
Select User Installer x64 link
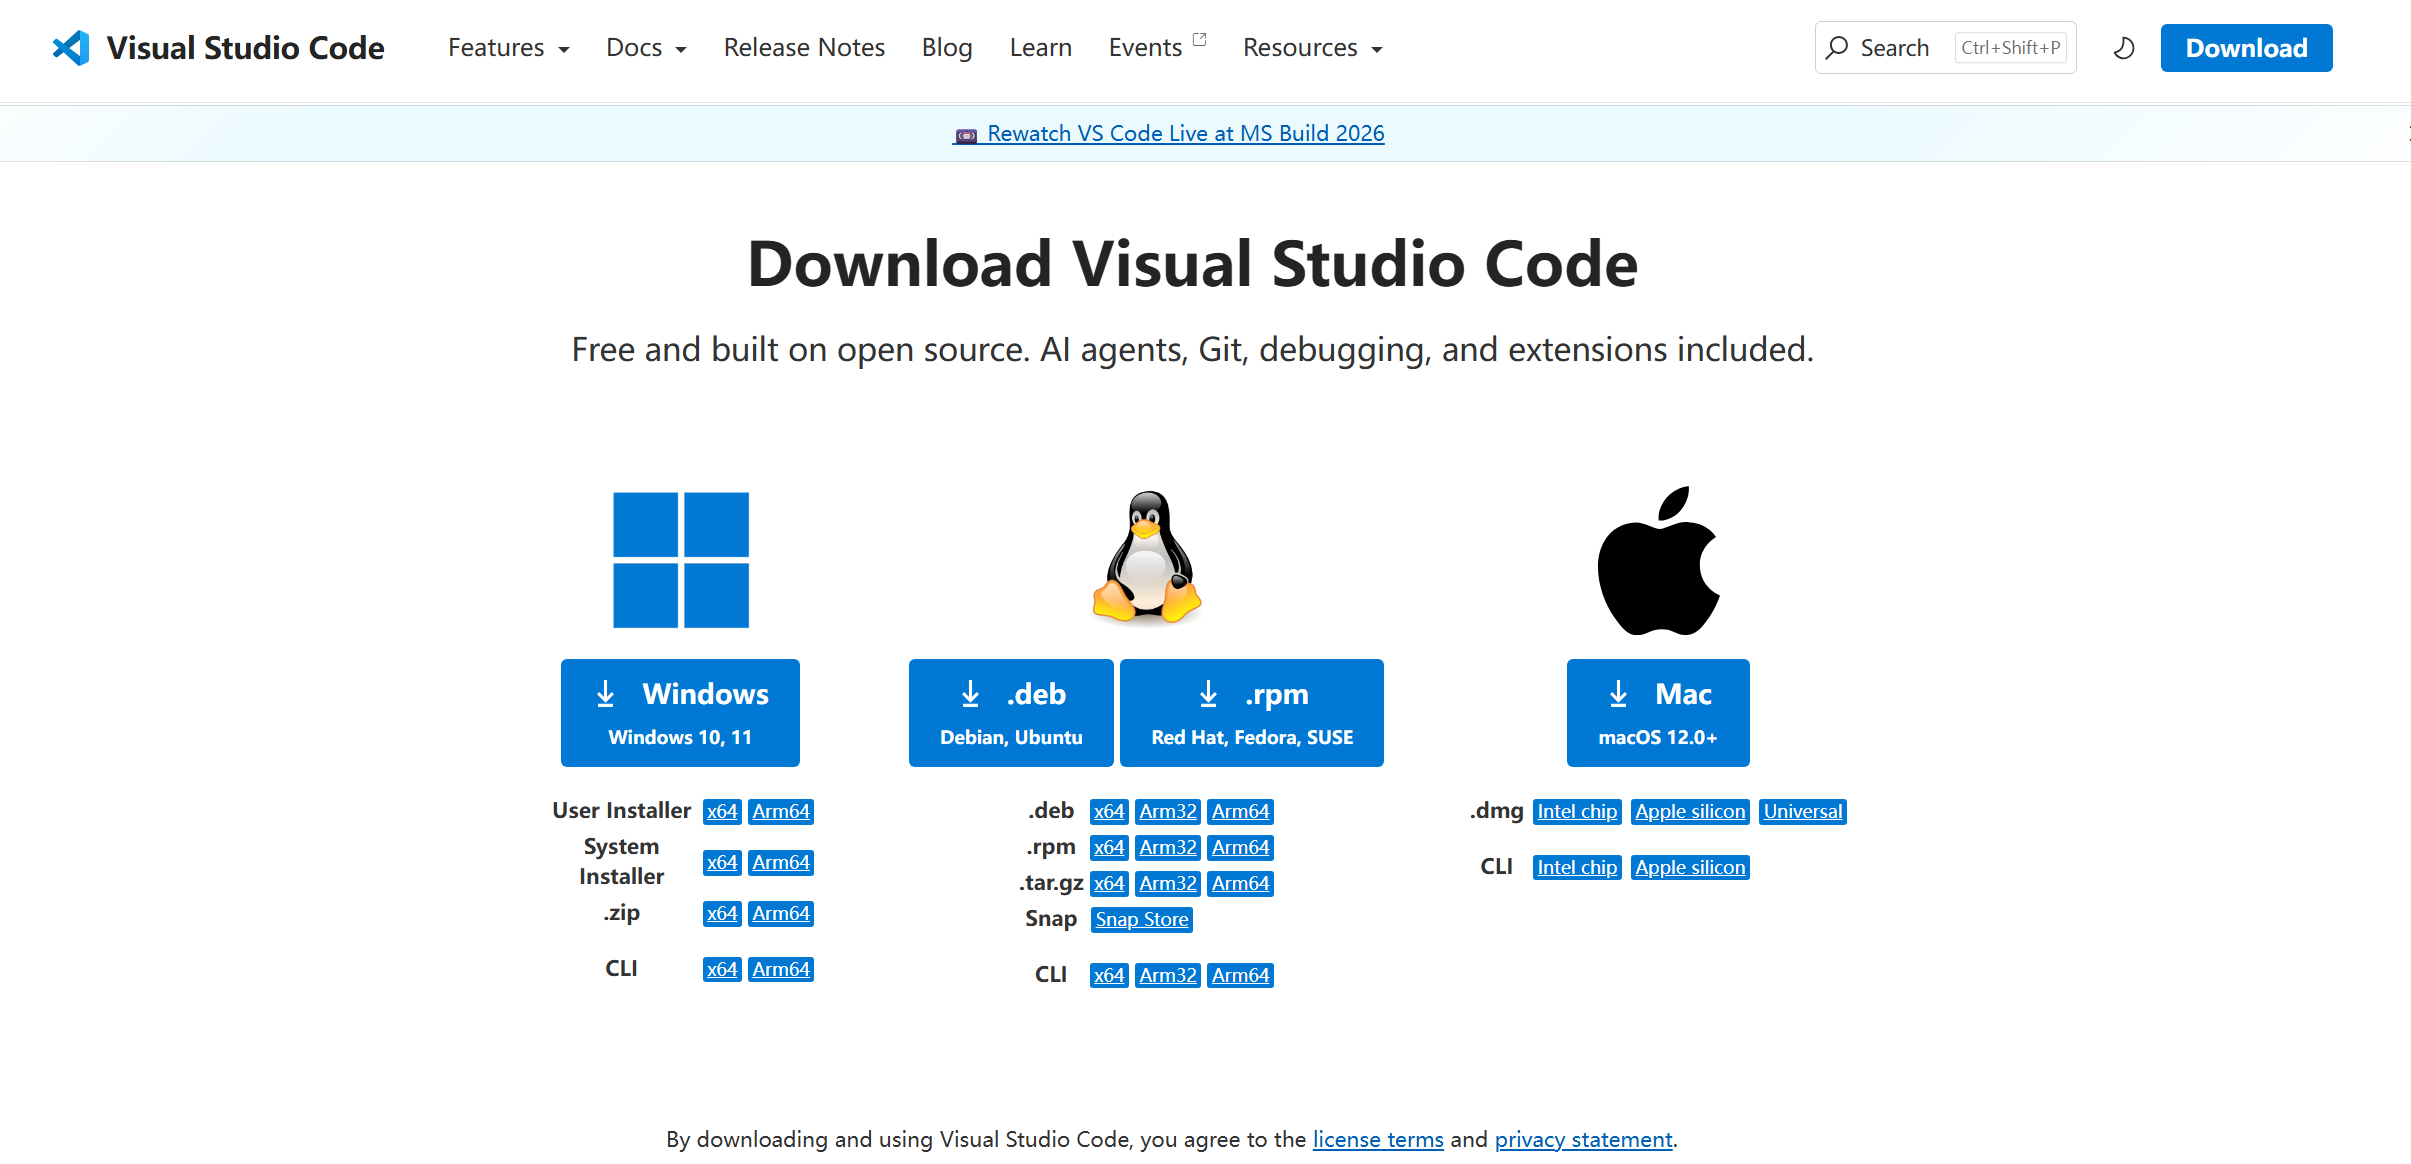click(x=722, y=811)
